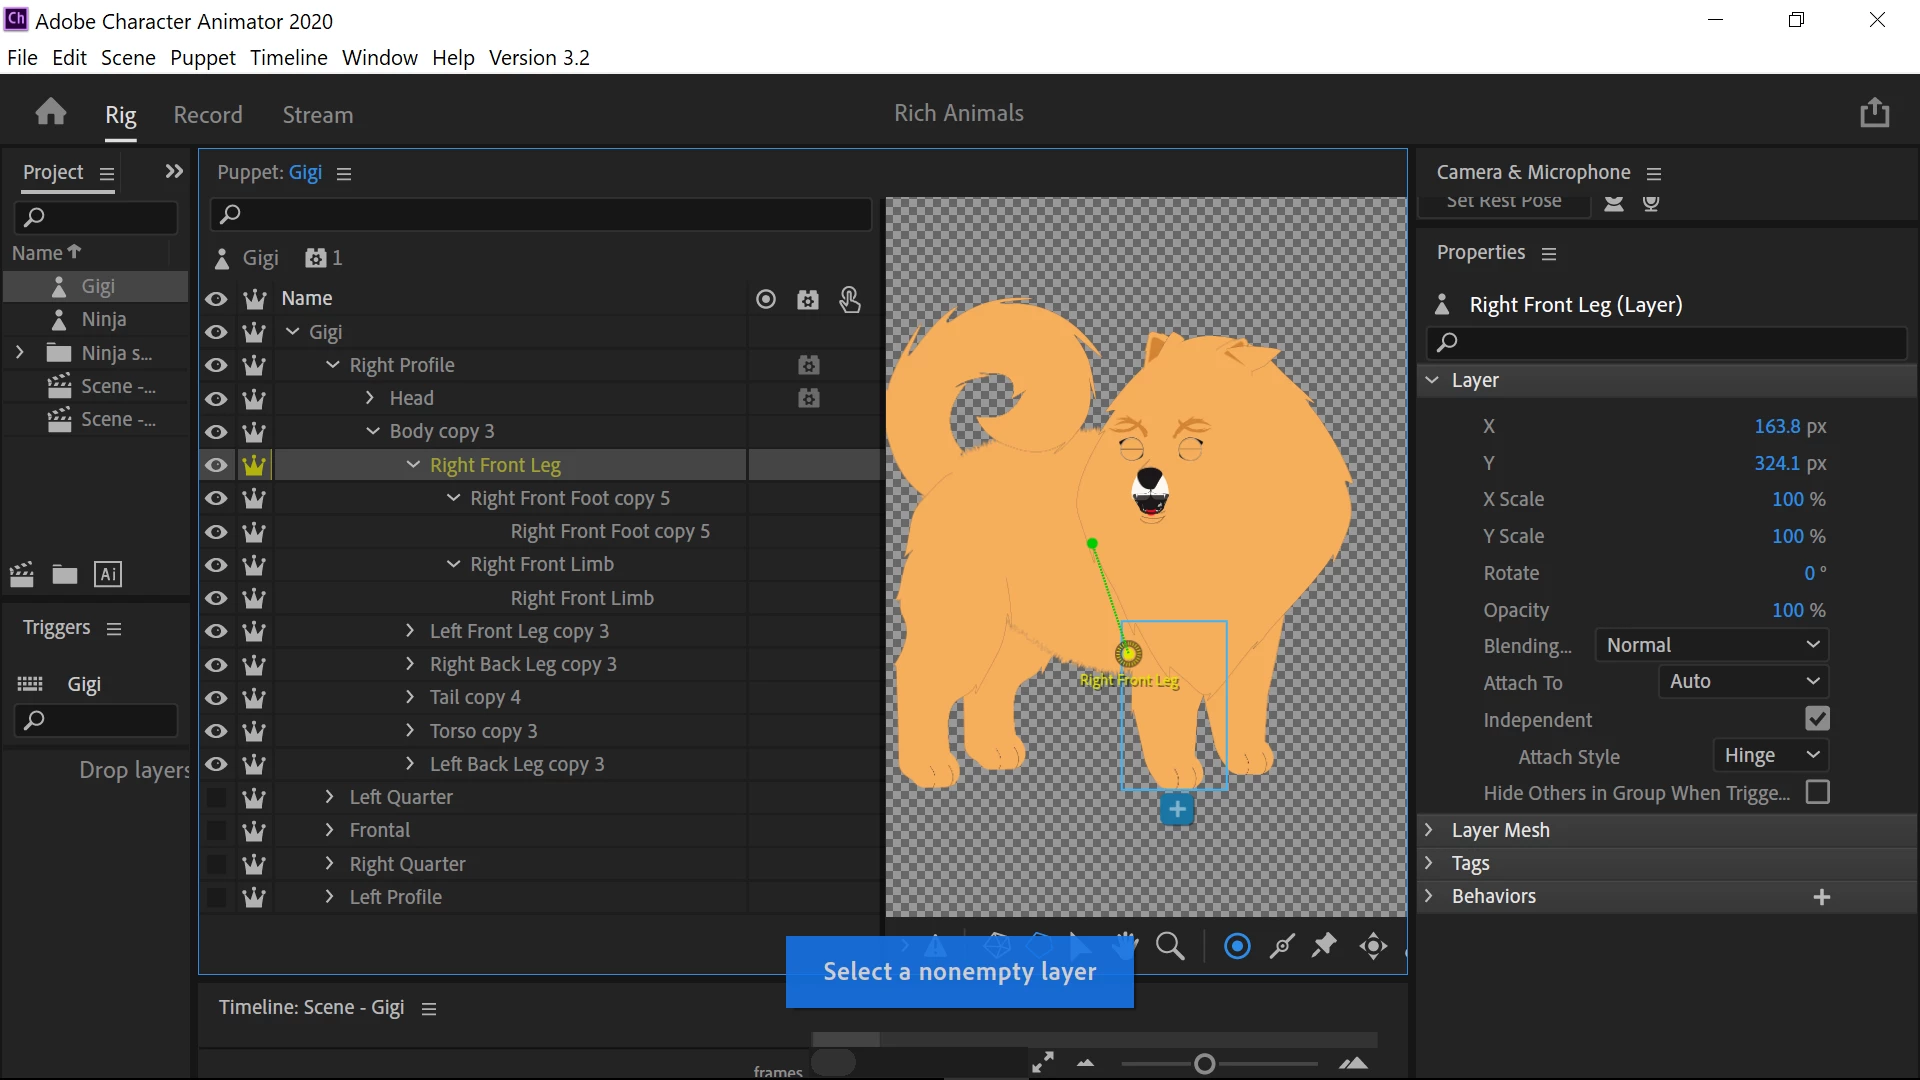Click the Home icon

click(x=51, y=112)
